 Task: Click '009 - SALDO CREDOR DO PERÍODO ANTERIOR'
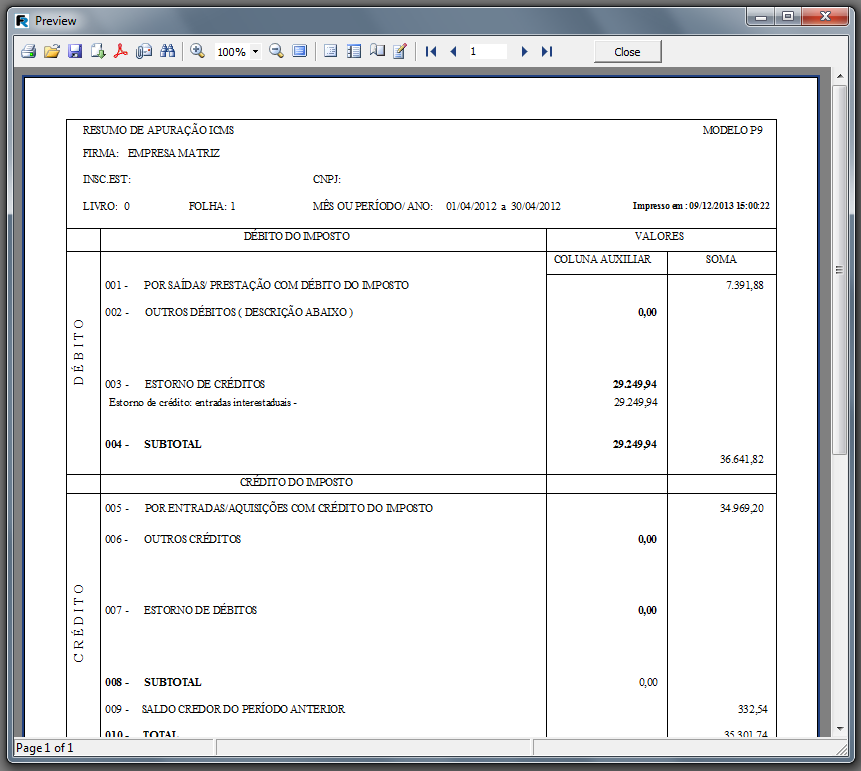pyautogui.click(x=225, y=709)
